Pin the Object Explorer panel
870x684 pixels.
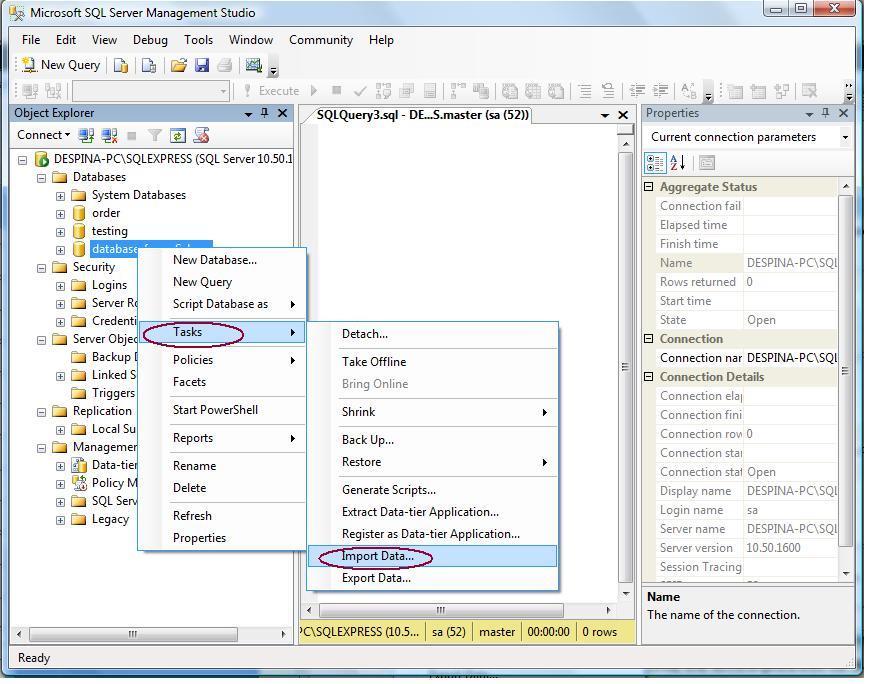coord(265,113)
